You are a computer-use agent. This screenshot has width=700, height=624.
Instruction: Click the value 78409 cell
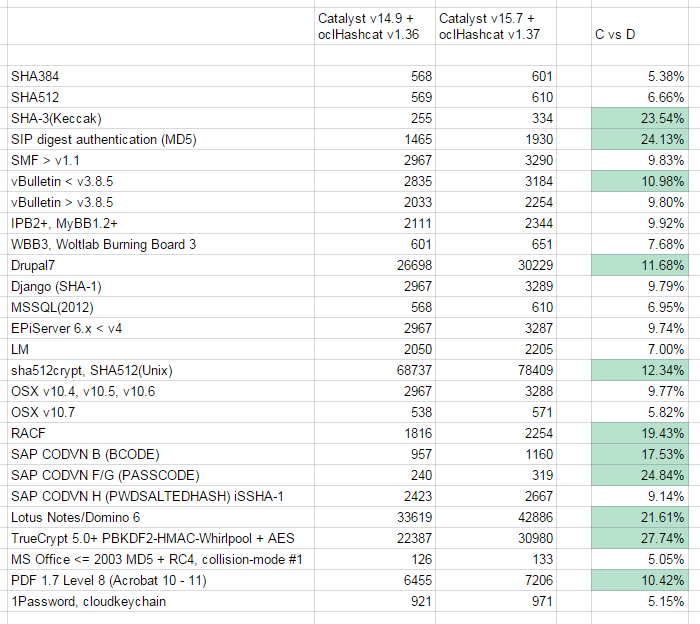pos(496,370)
